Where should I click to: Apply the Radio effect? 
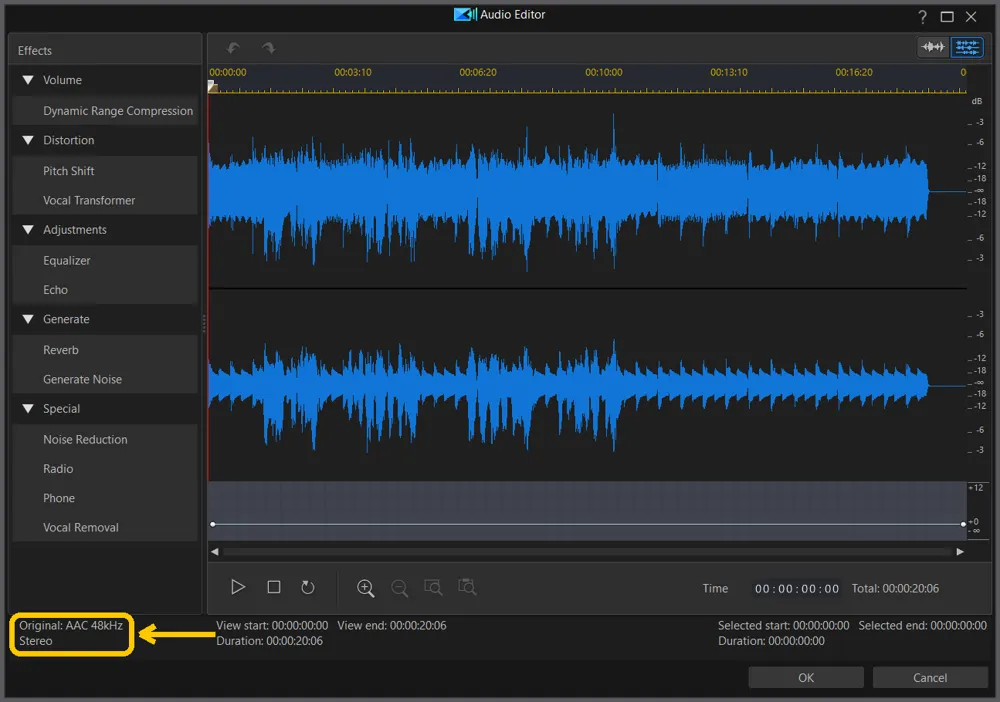(x=105, y=469)
